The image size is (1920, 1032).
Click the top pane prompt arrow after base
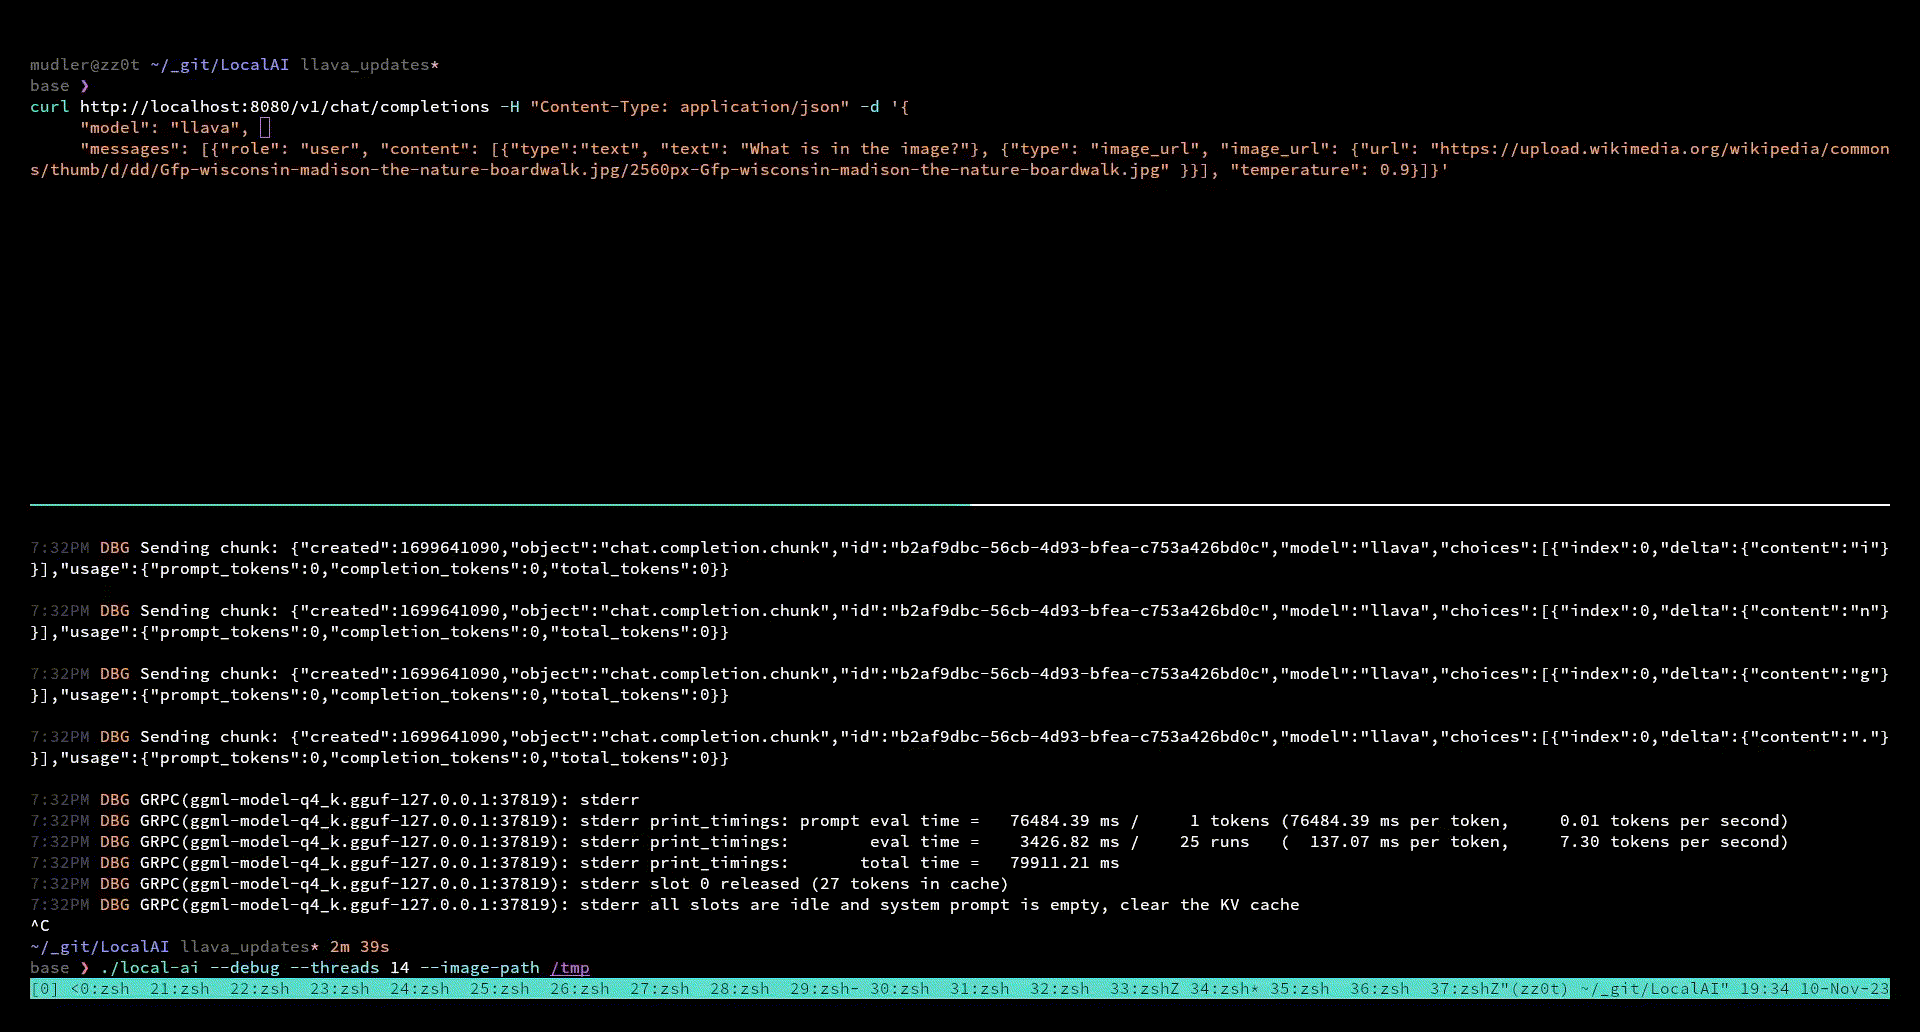click(x=85, y=86)
